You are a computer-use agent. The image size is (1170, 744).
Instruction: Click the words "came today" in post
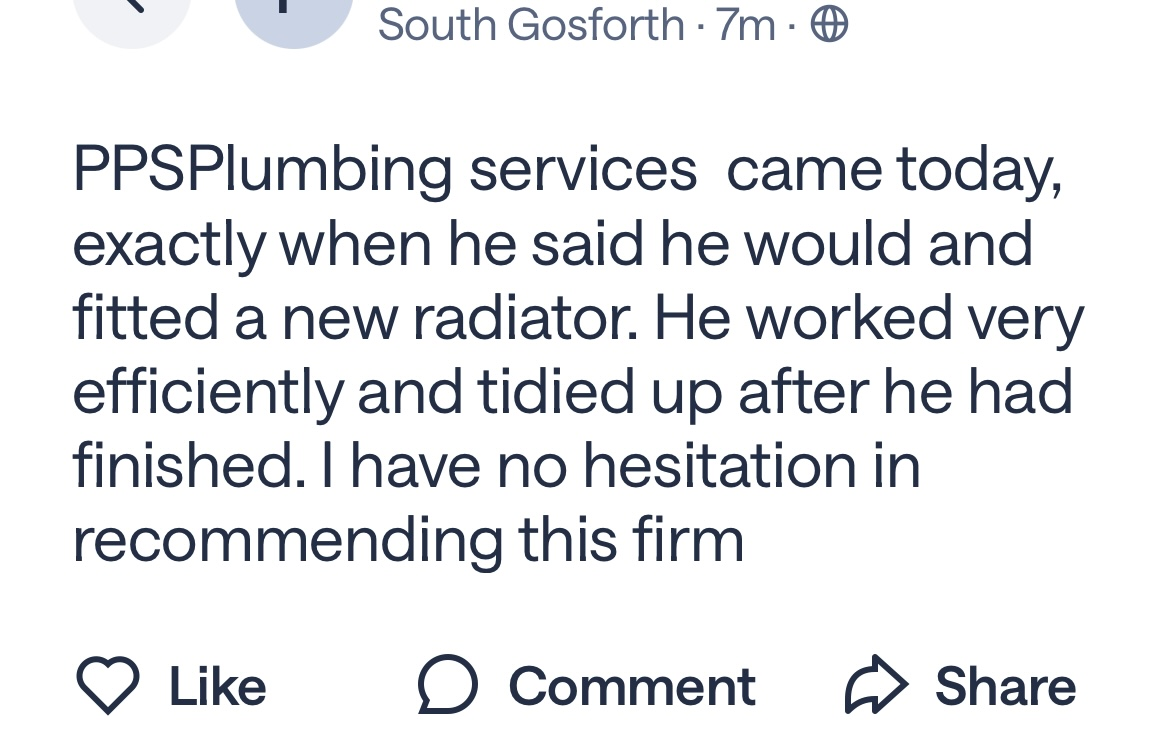pos(892,170)
